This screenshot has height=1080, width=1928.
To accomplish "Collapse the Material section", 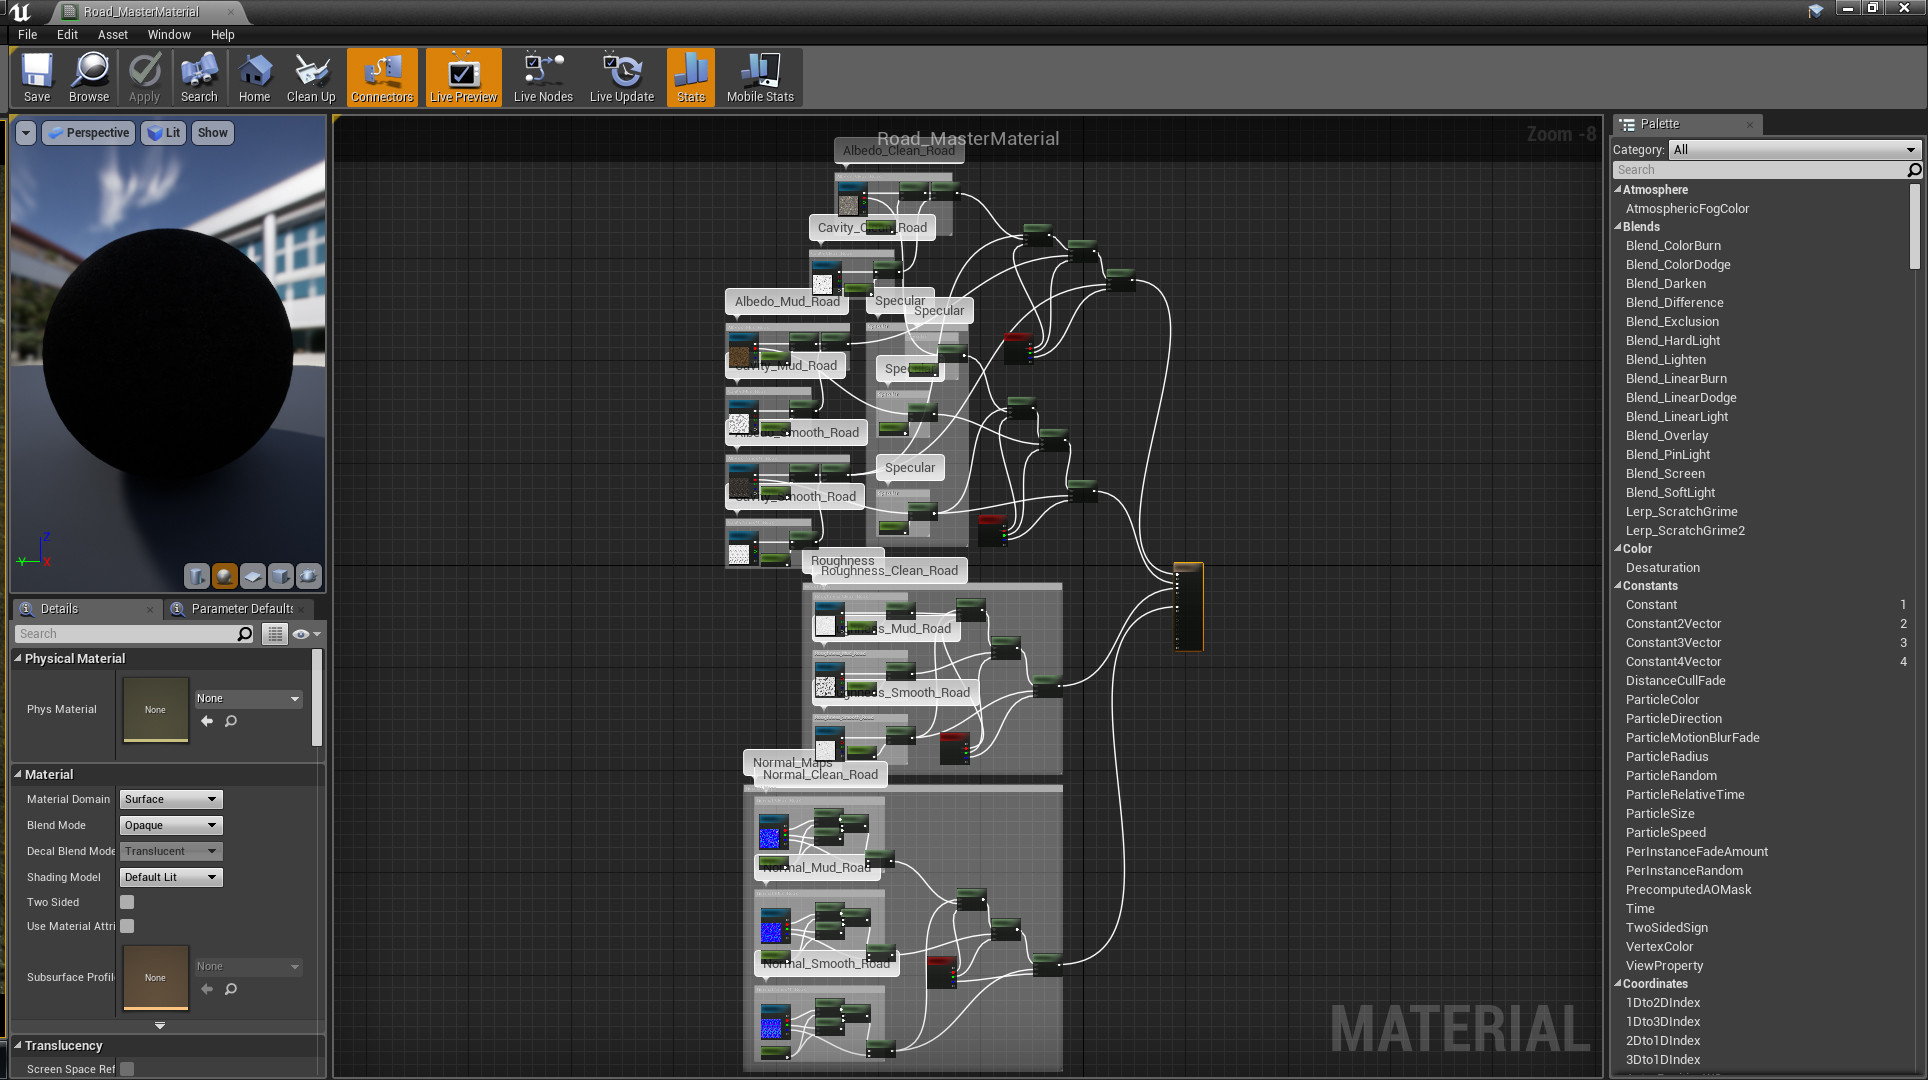I will pos(17,774).
